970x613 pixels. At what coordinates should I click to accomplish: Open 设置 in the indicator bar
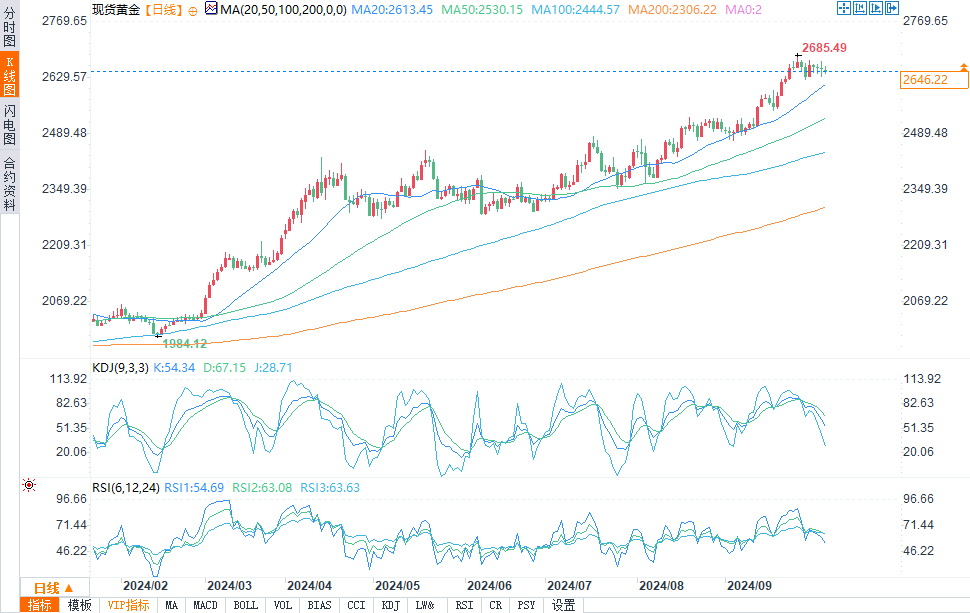click(564, 605)
